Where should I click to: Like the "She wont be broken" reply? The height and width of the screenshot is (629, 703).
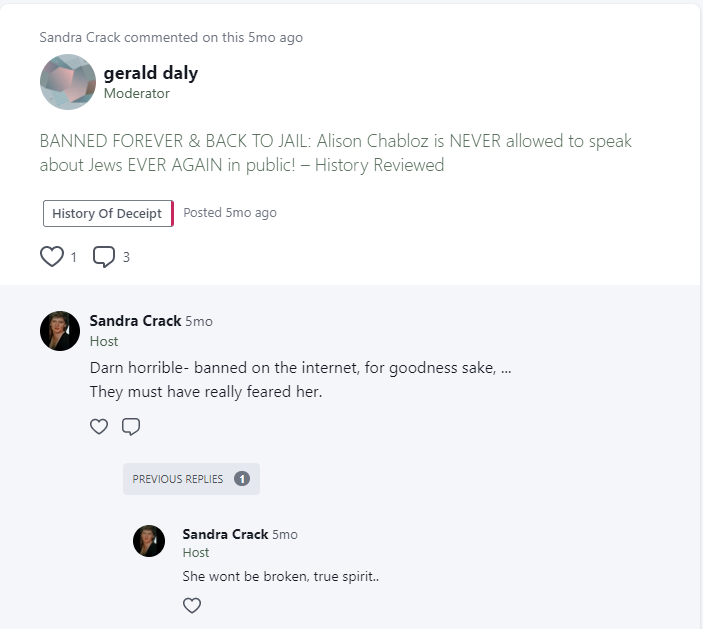click(x=192, y=606)
